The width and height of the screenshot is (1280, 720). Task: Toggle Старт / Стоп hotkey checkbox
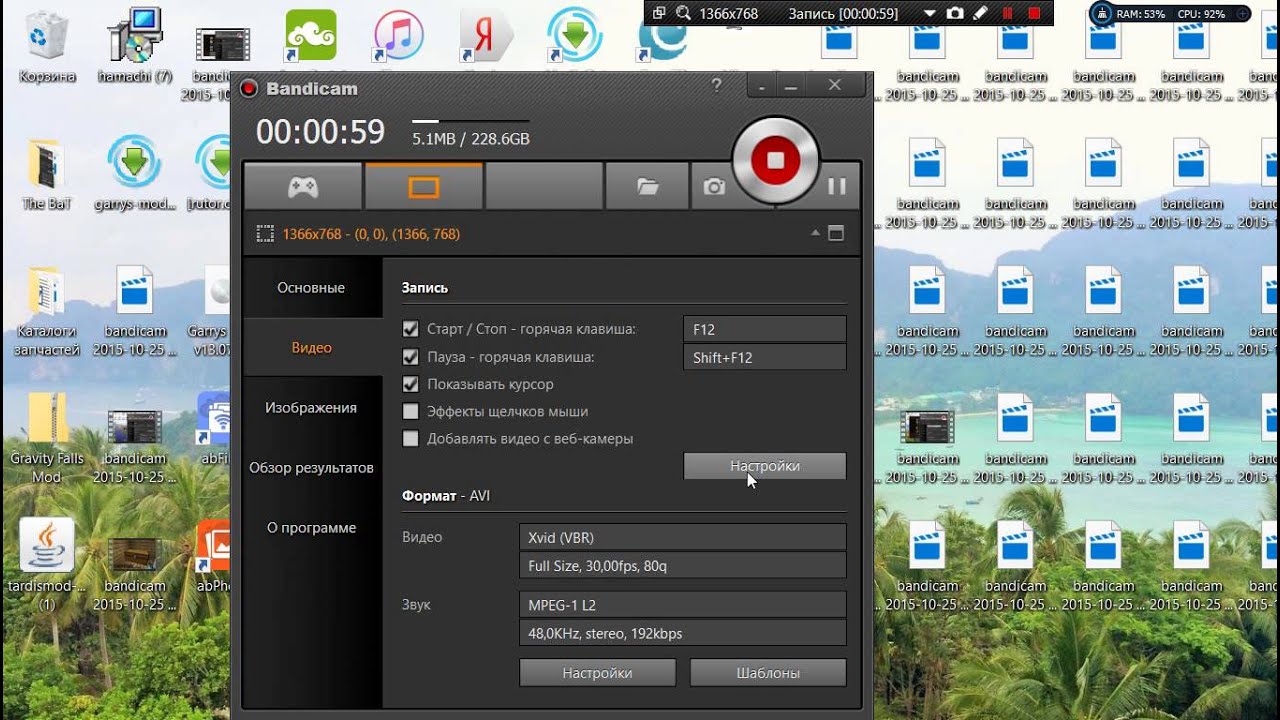coord(410,329)
